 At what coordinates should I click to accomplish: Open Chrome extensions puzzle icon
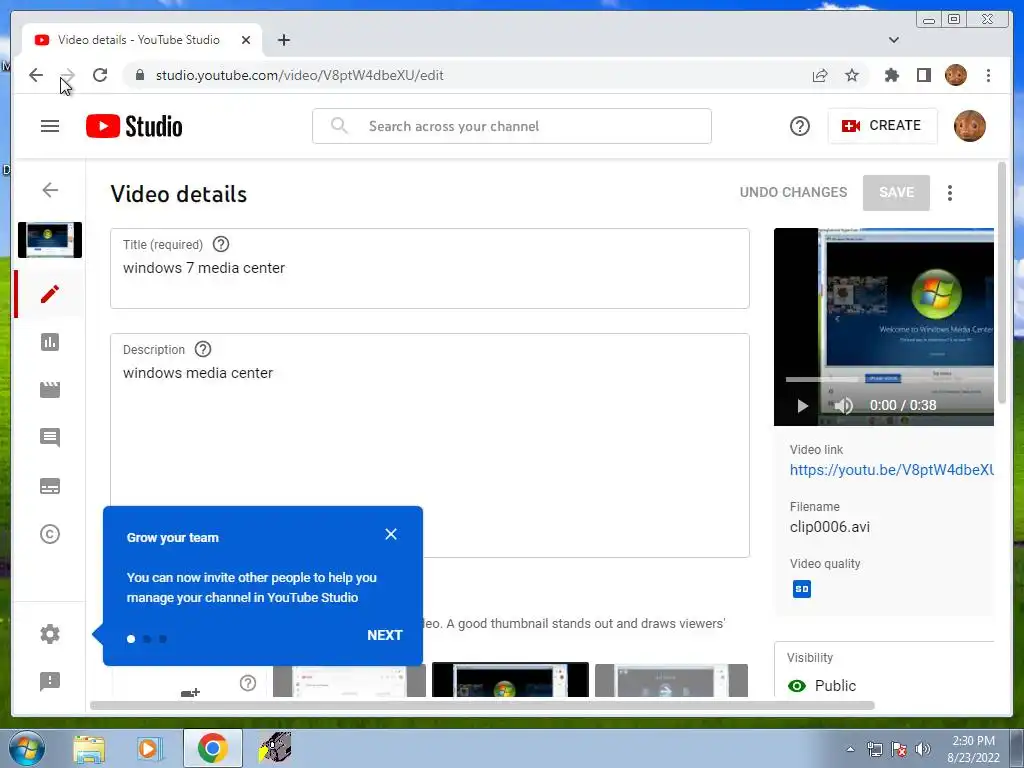[x=891, y=75]
